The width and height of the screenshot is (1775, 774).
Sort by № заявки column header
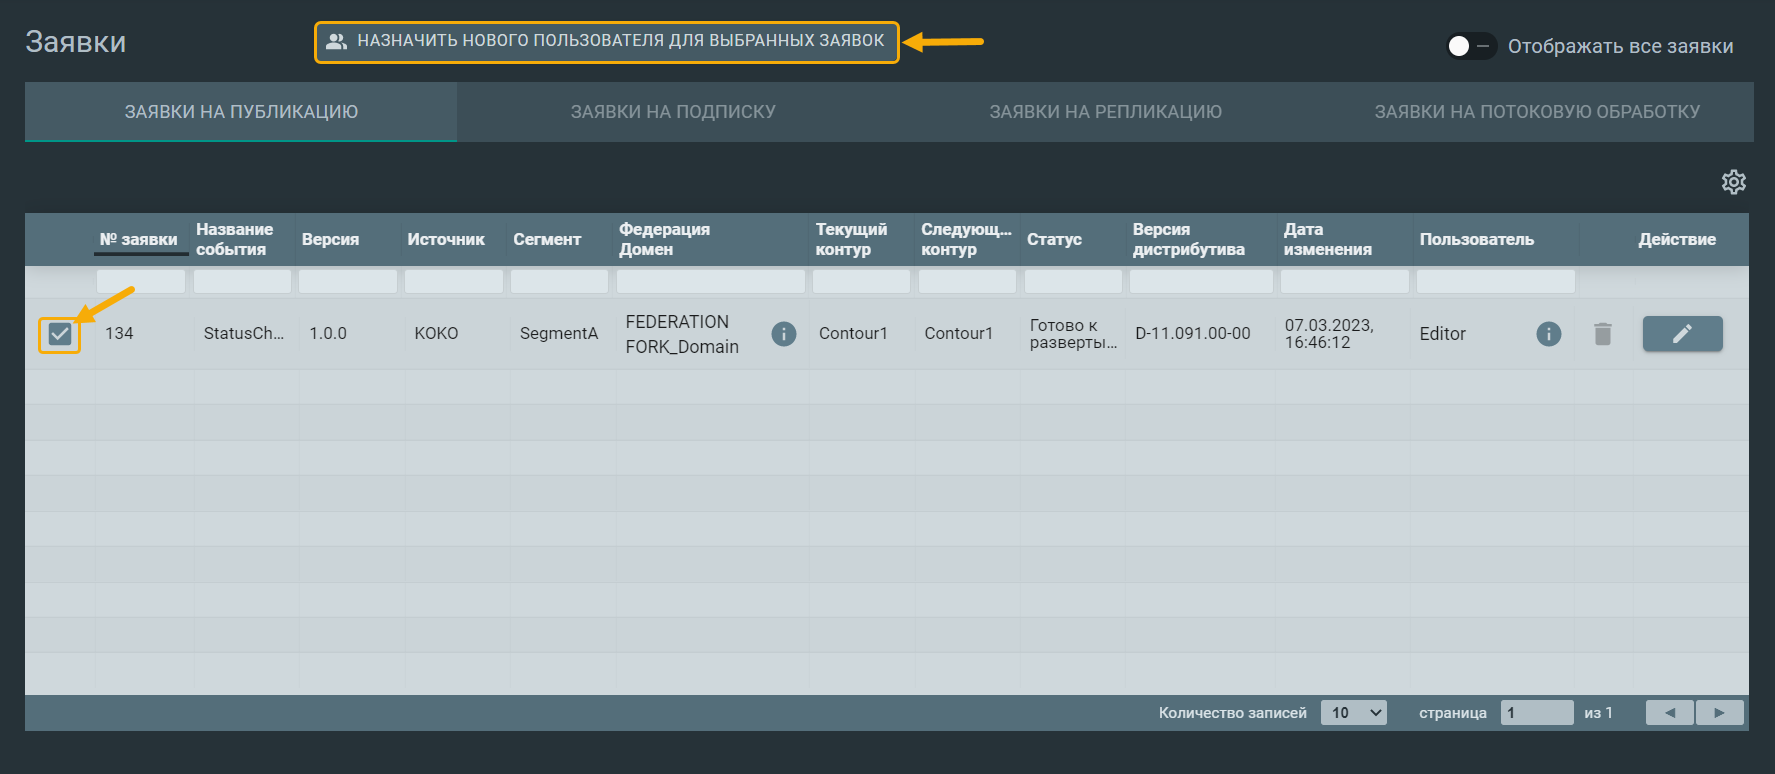pos(138,240)
